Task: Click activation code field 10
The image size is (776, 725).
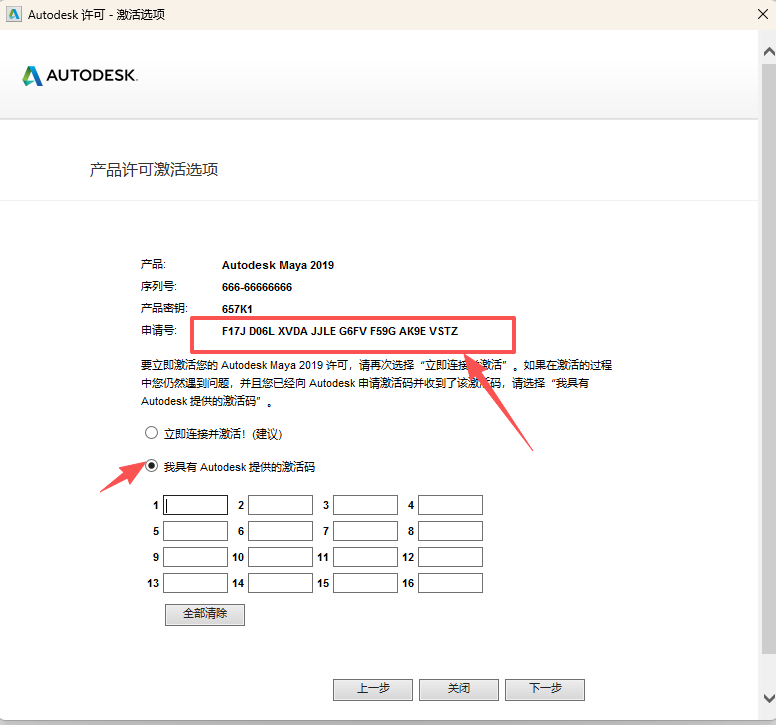Action: click(281, 557)
